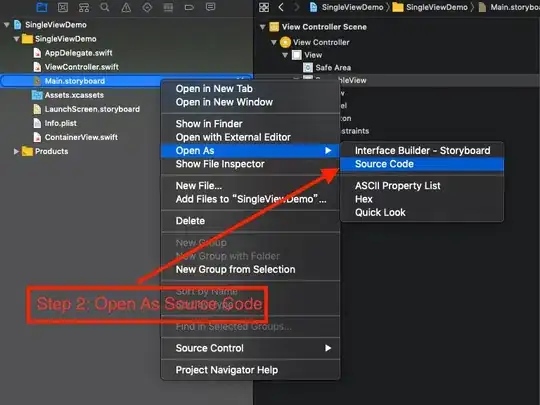This screenshot has height=405, width=540.
Task: Go back with the editor back arrow
Action: coord(281,7)
